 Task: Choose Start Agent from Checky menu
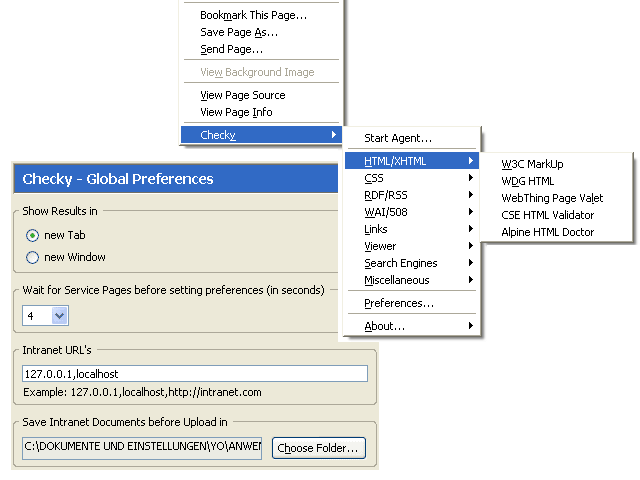click(x=398, y=138)
